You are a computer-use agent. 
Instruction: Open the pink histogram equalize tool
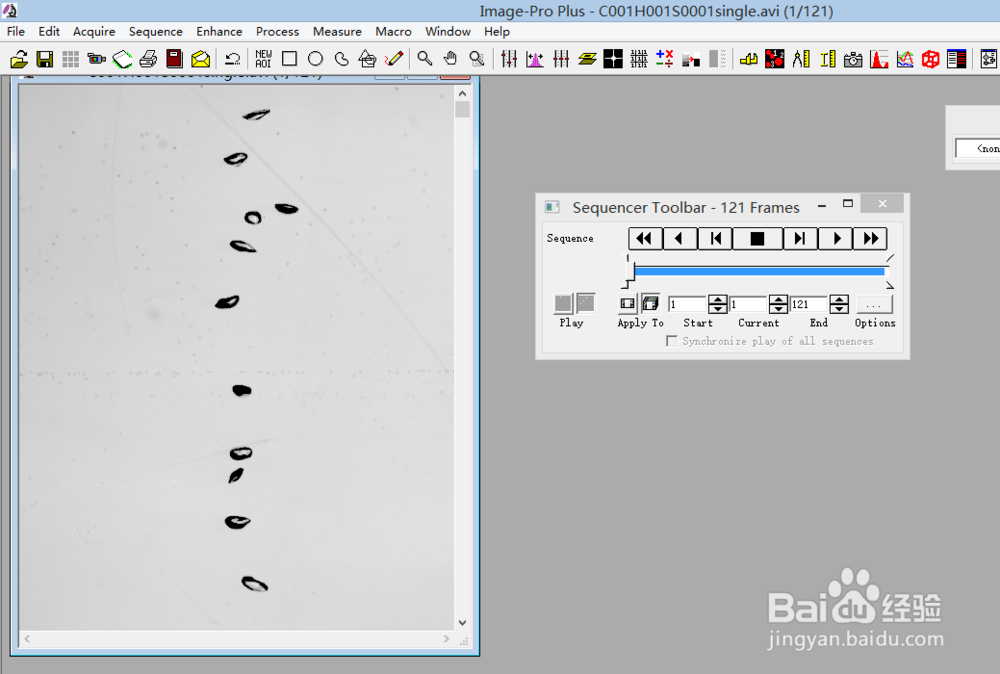click(534, 59)
